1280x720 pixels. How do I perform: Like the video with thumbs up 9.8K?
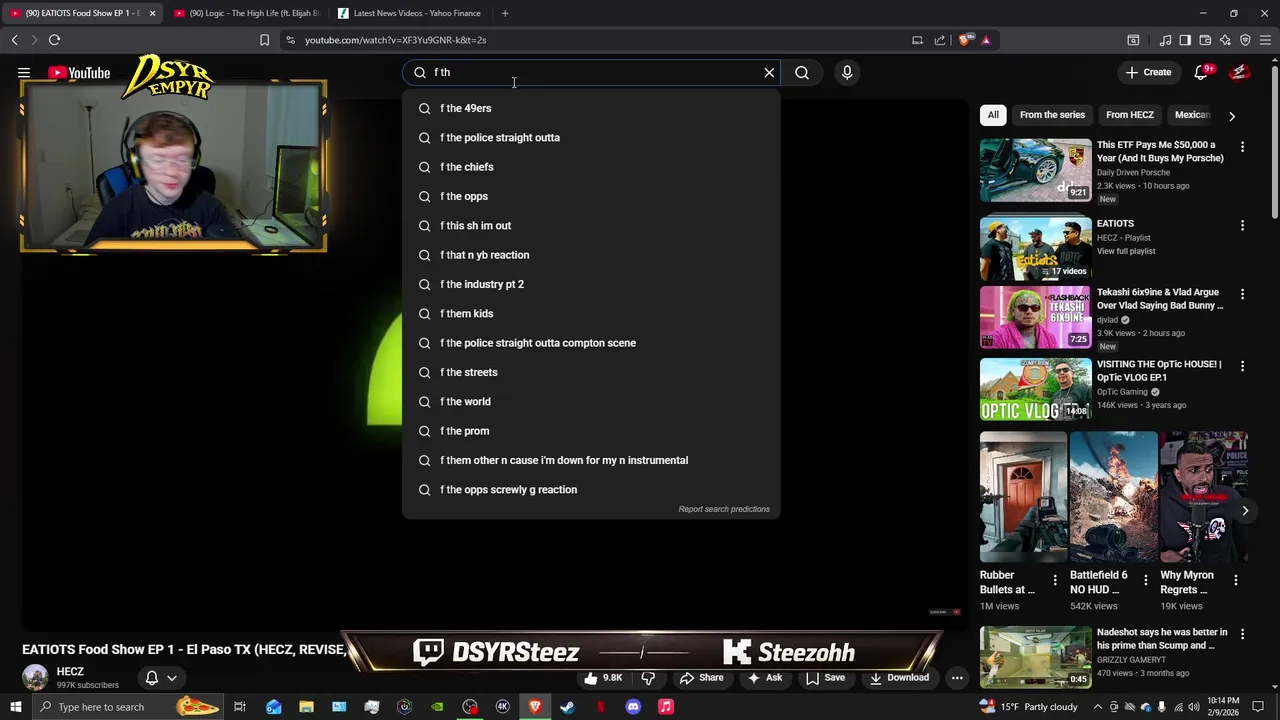(604, 678)
